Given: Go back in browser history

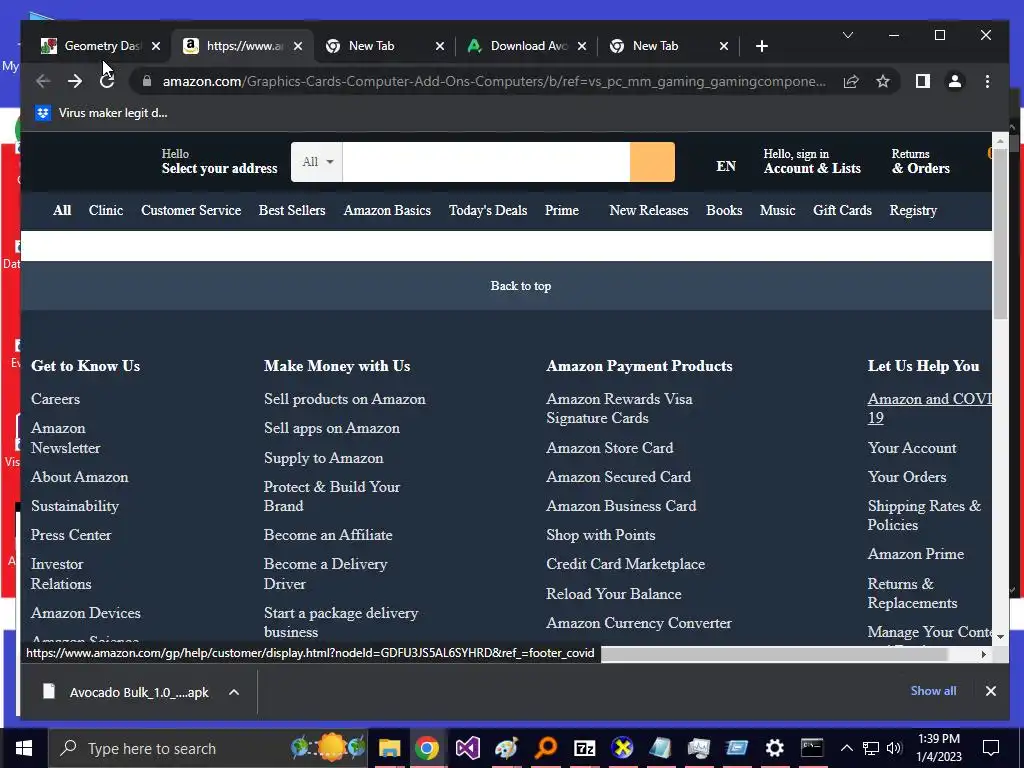Looking at the screenshot, I should pos(43,81).
